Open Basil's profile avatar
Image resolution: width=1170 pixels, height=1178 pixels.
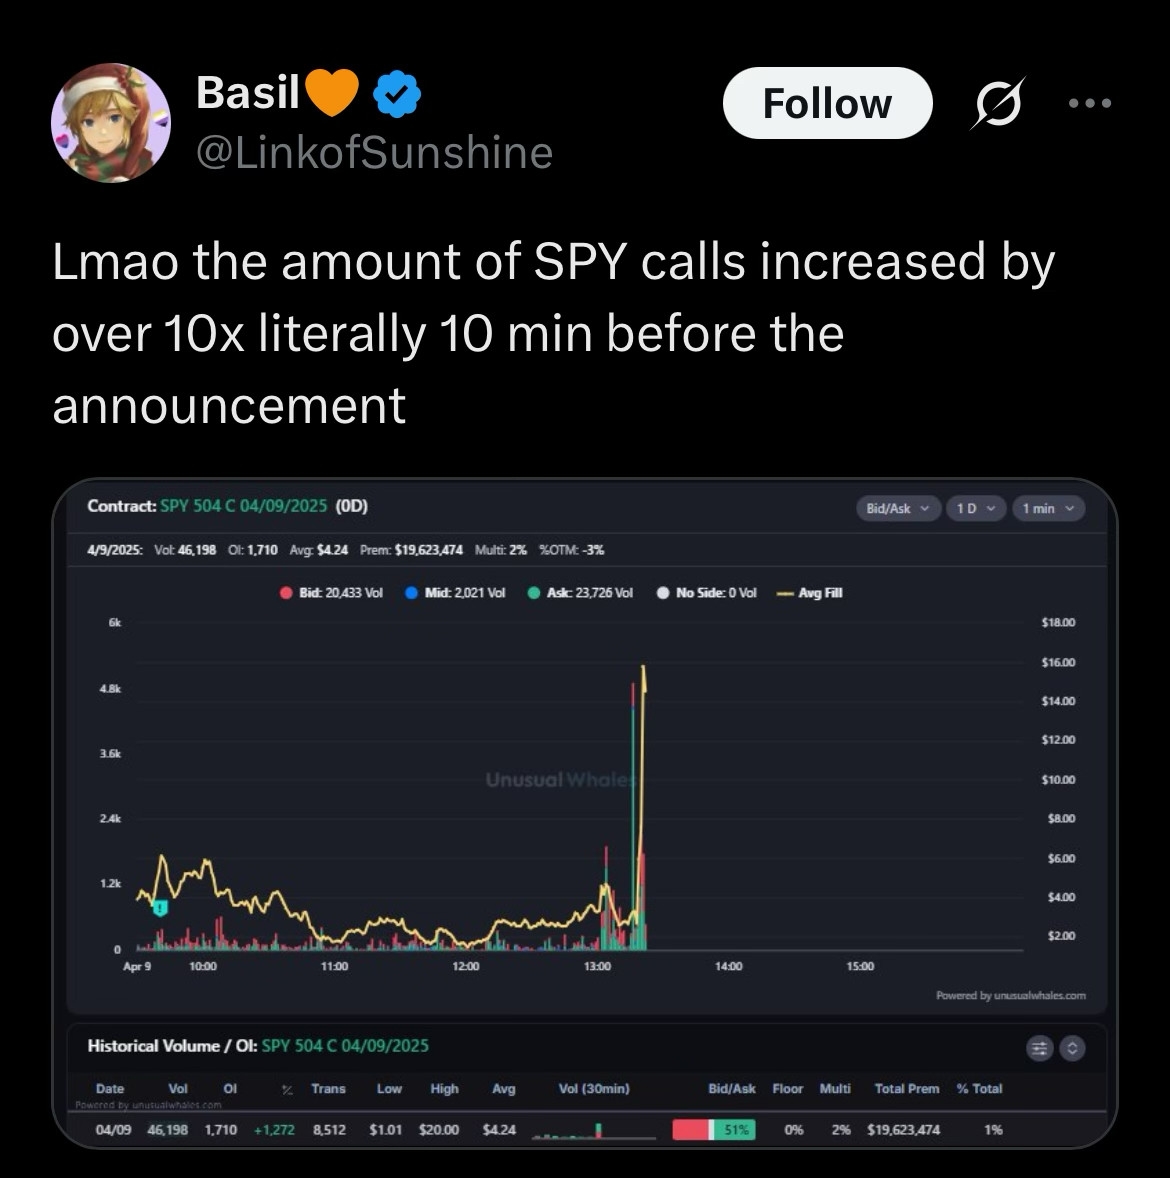110,123
